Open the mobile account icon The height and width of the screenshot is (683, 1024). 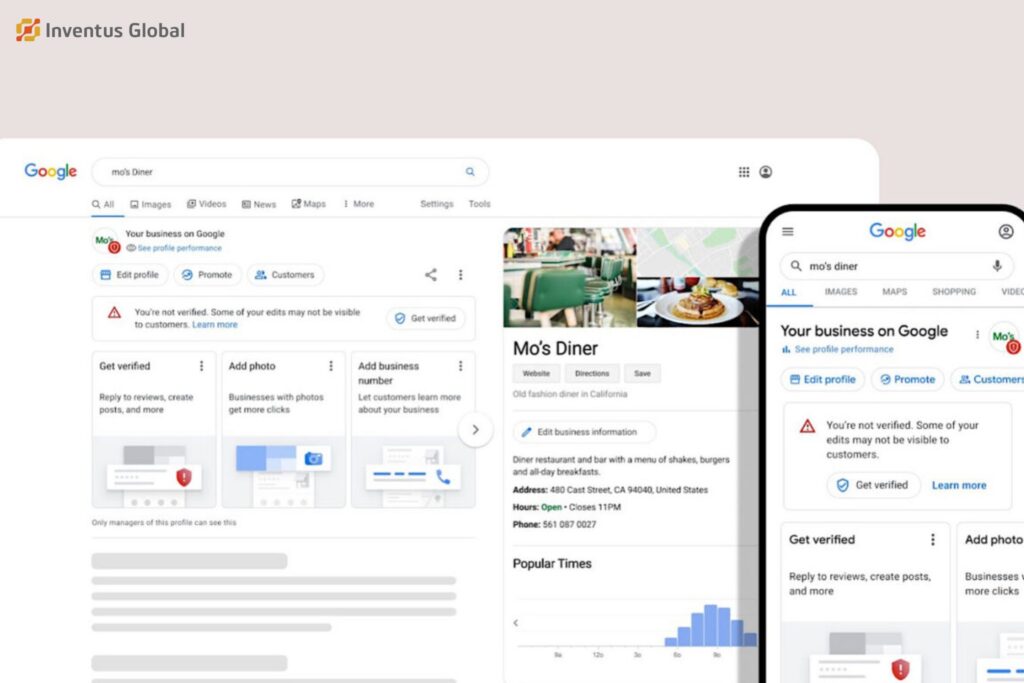1006,231
